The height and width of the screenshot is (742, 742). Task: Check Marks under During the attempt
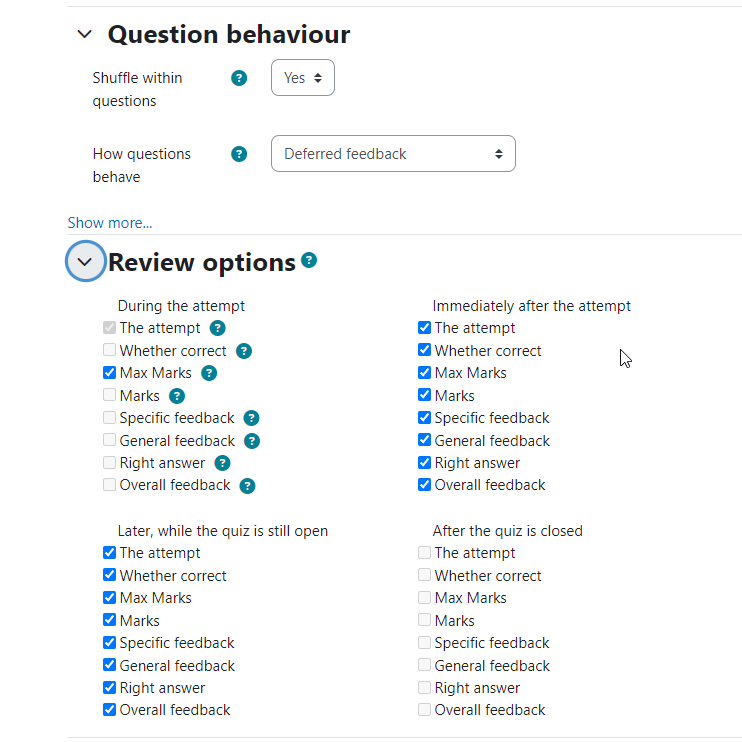[x=109, y=395]
